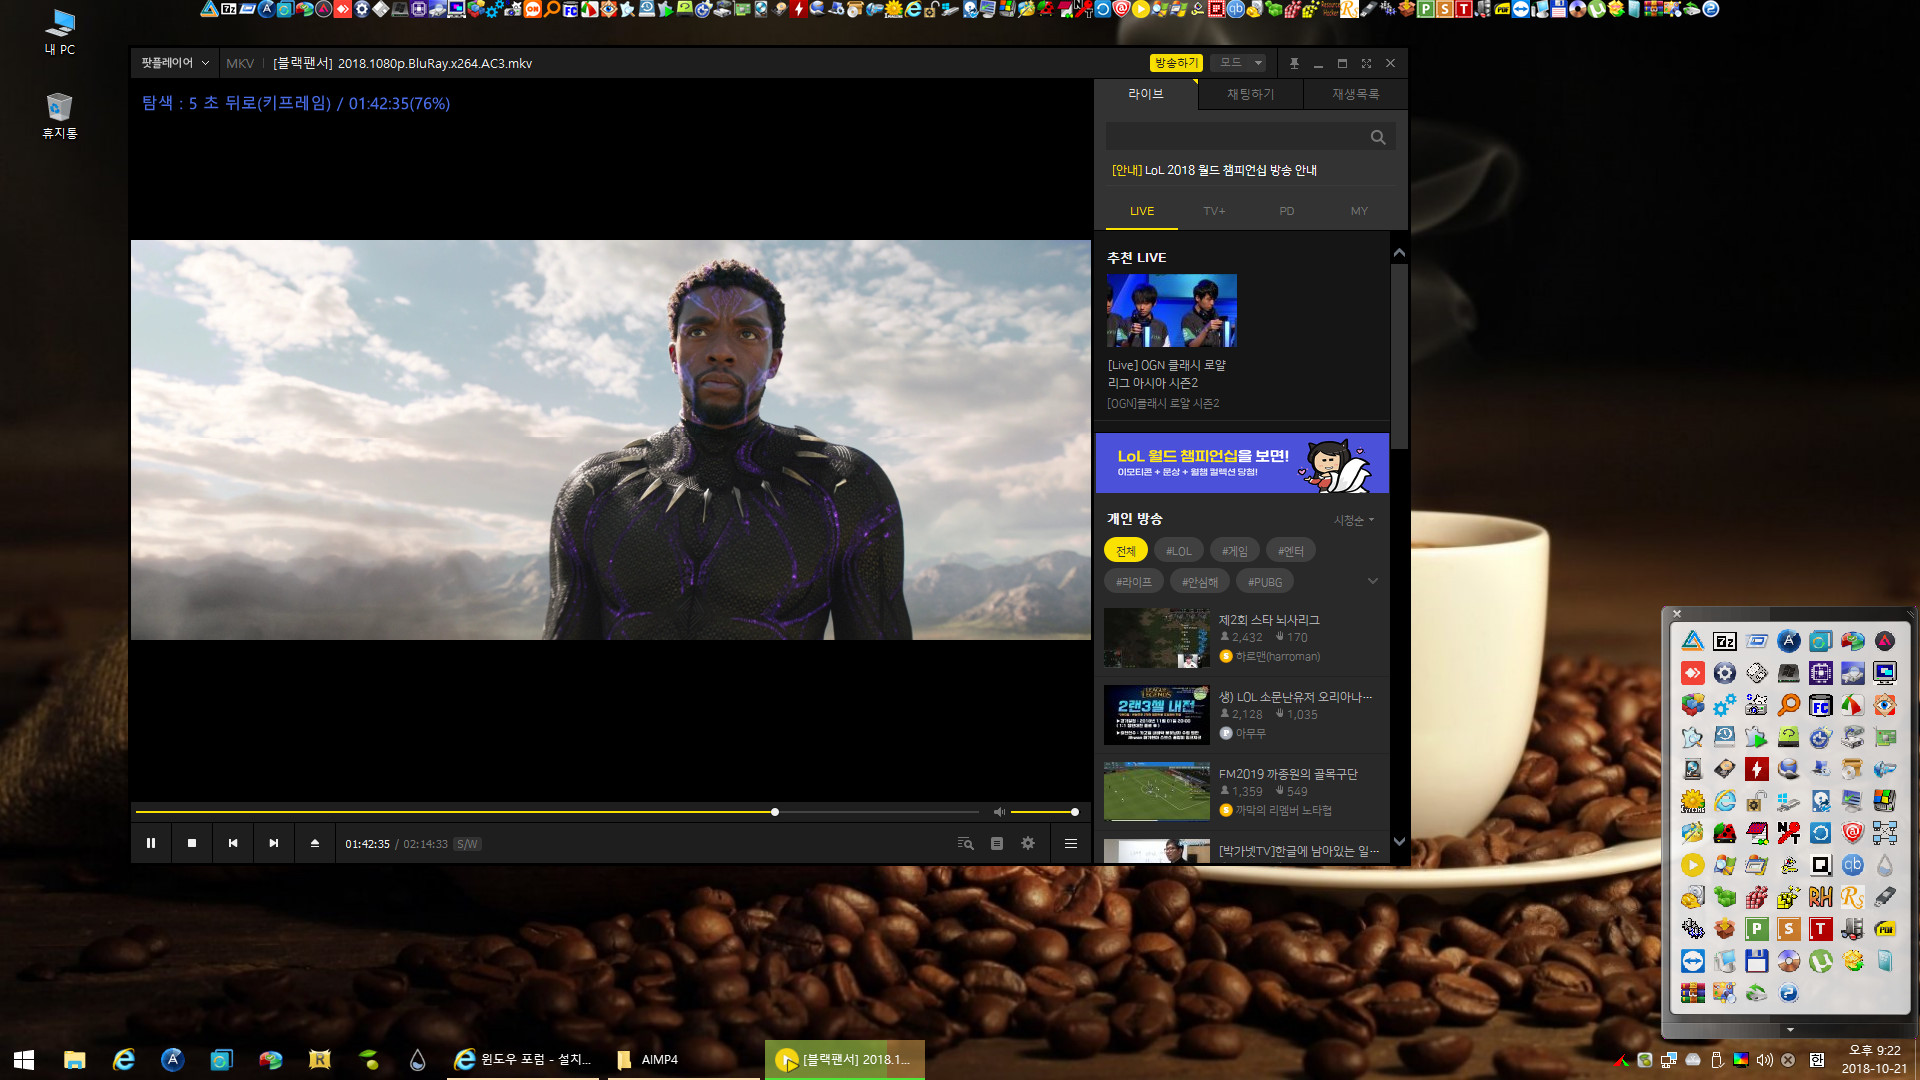
Task: Launch WinRAR books icon in launcher panel
Action: (1693, 993)
